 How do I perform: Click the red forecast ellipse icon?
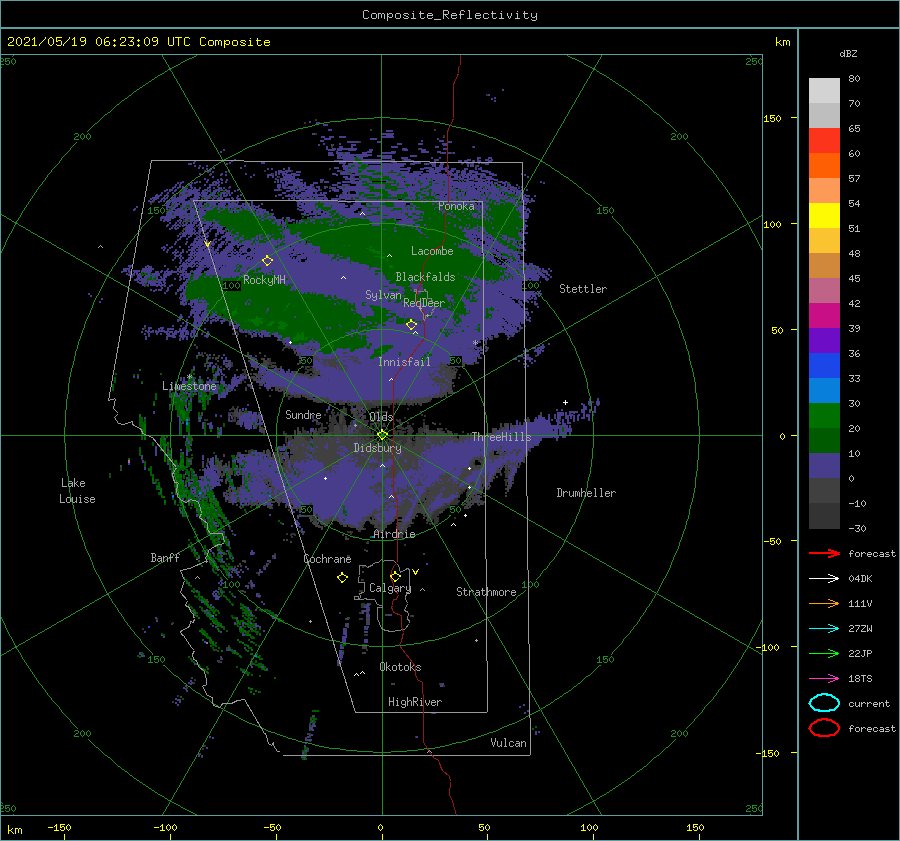(x=824, y=728)
